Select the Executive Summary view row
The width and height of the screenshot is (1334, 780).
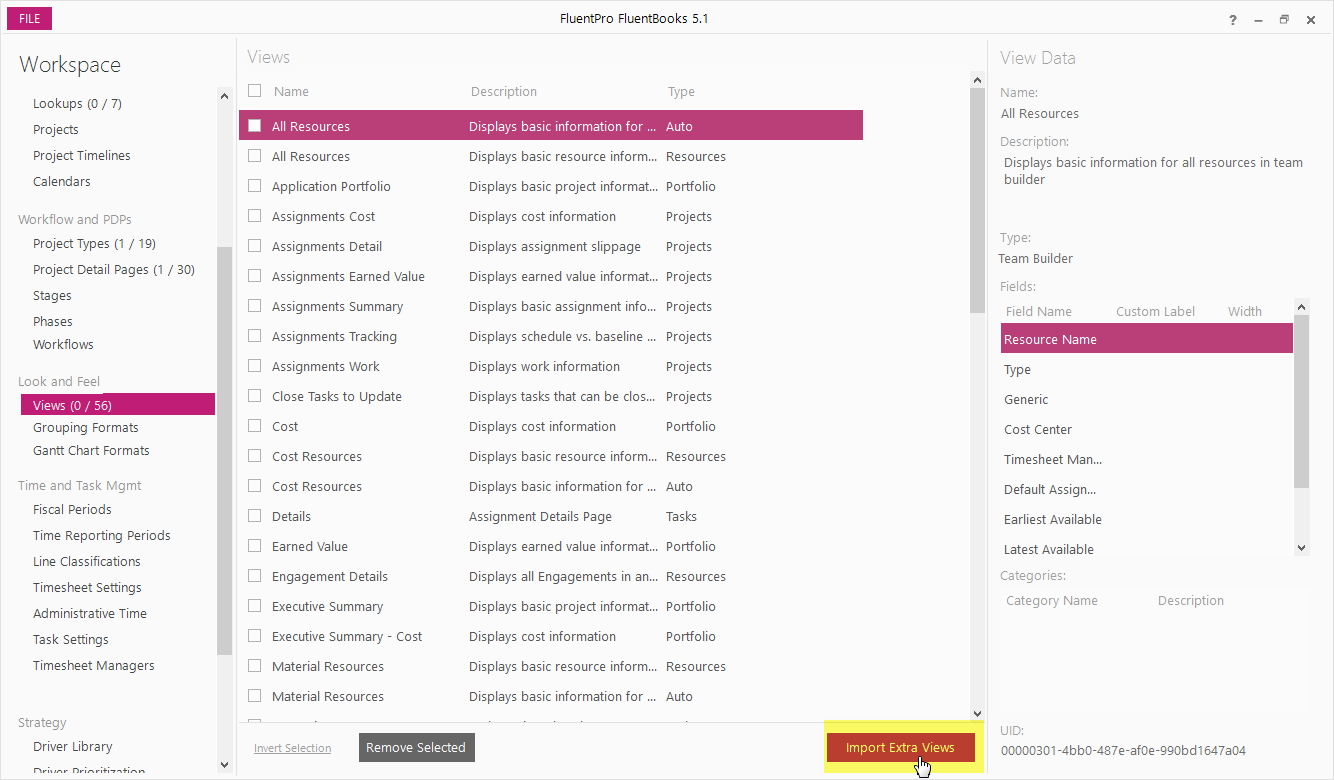(551, 606)
